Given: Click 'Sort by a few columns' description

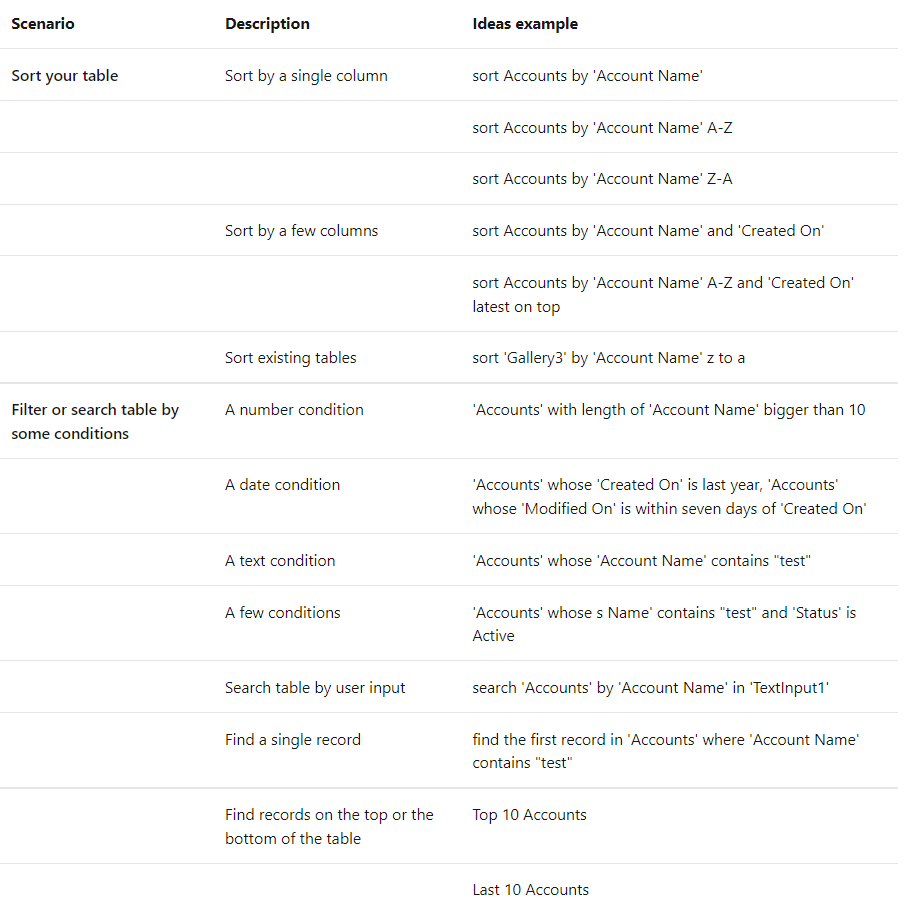Looking at the screenshot, I should [301, 231].
